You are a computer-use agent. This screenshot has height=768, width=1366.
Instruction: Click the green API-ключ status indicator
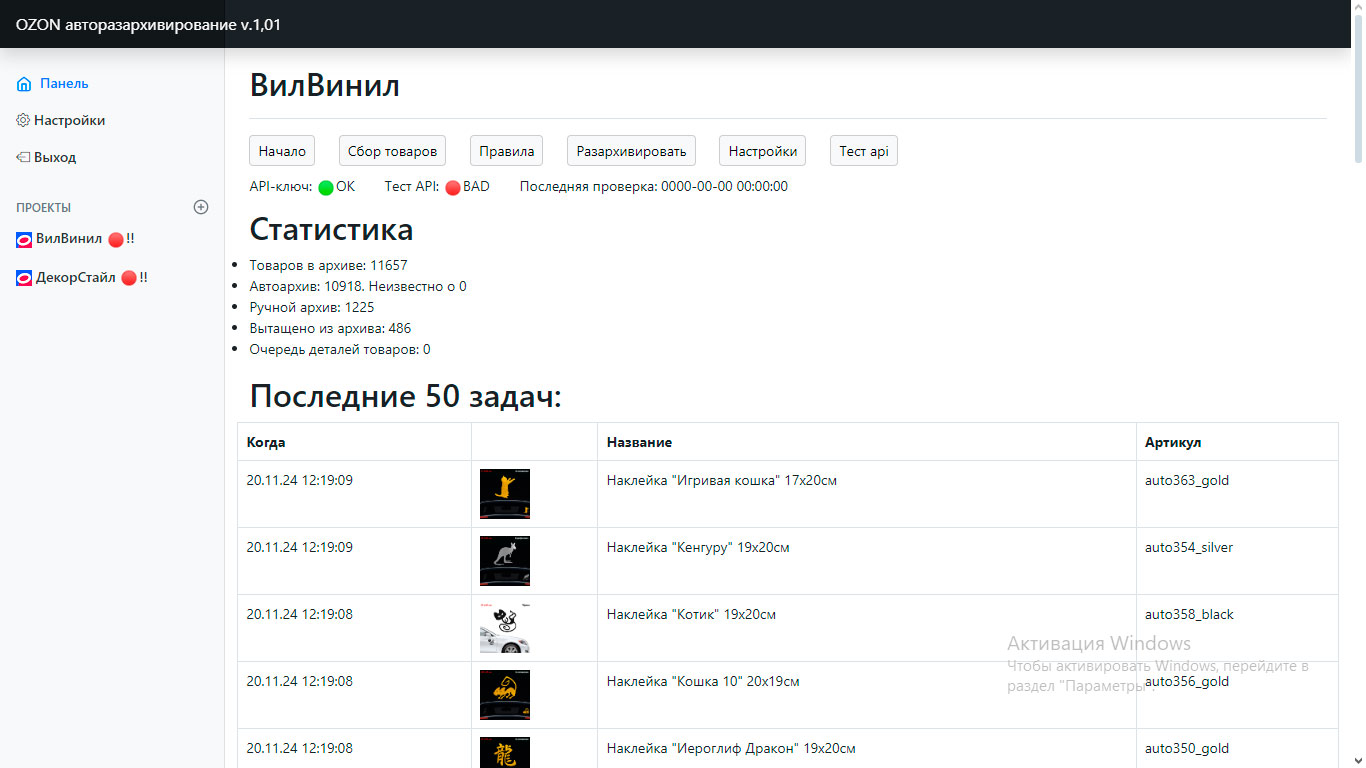click(326, 187)
